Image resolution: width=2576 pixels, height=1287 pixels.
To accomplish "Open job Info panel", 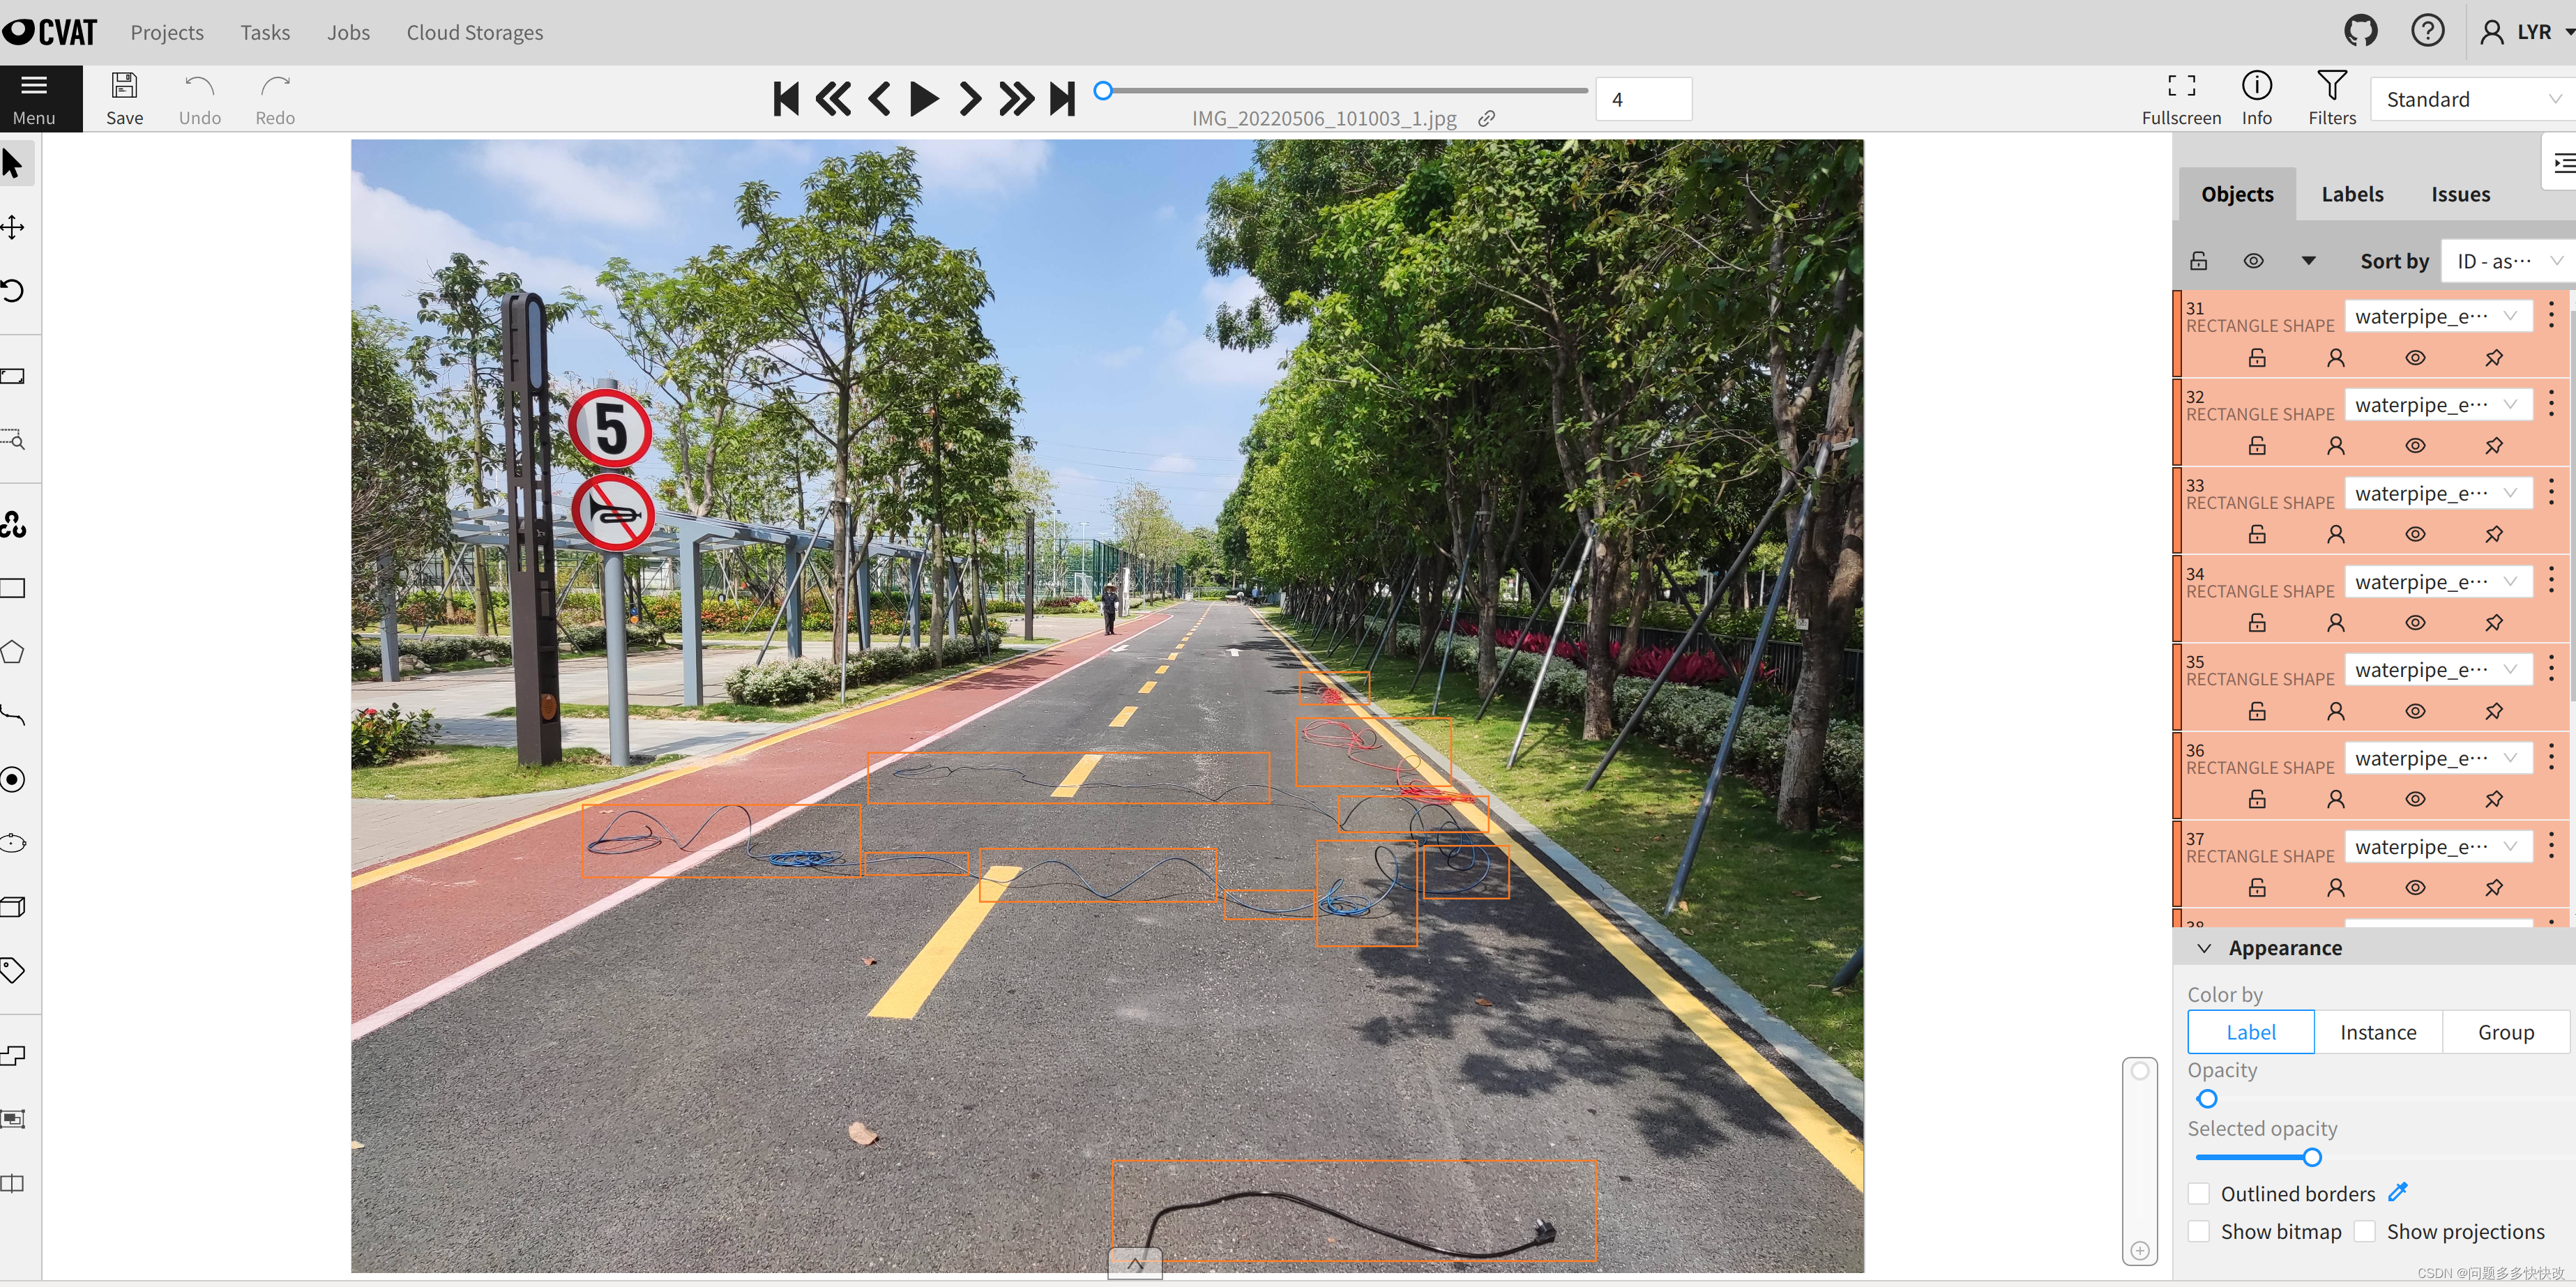I will pos(2256,99).
